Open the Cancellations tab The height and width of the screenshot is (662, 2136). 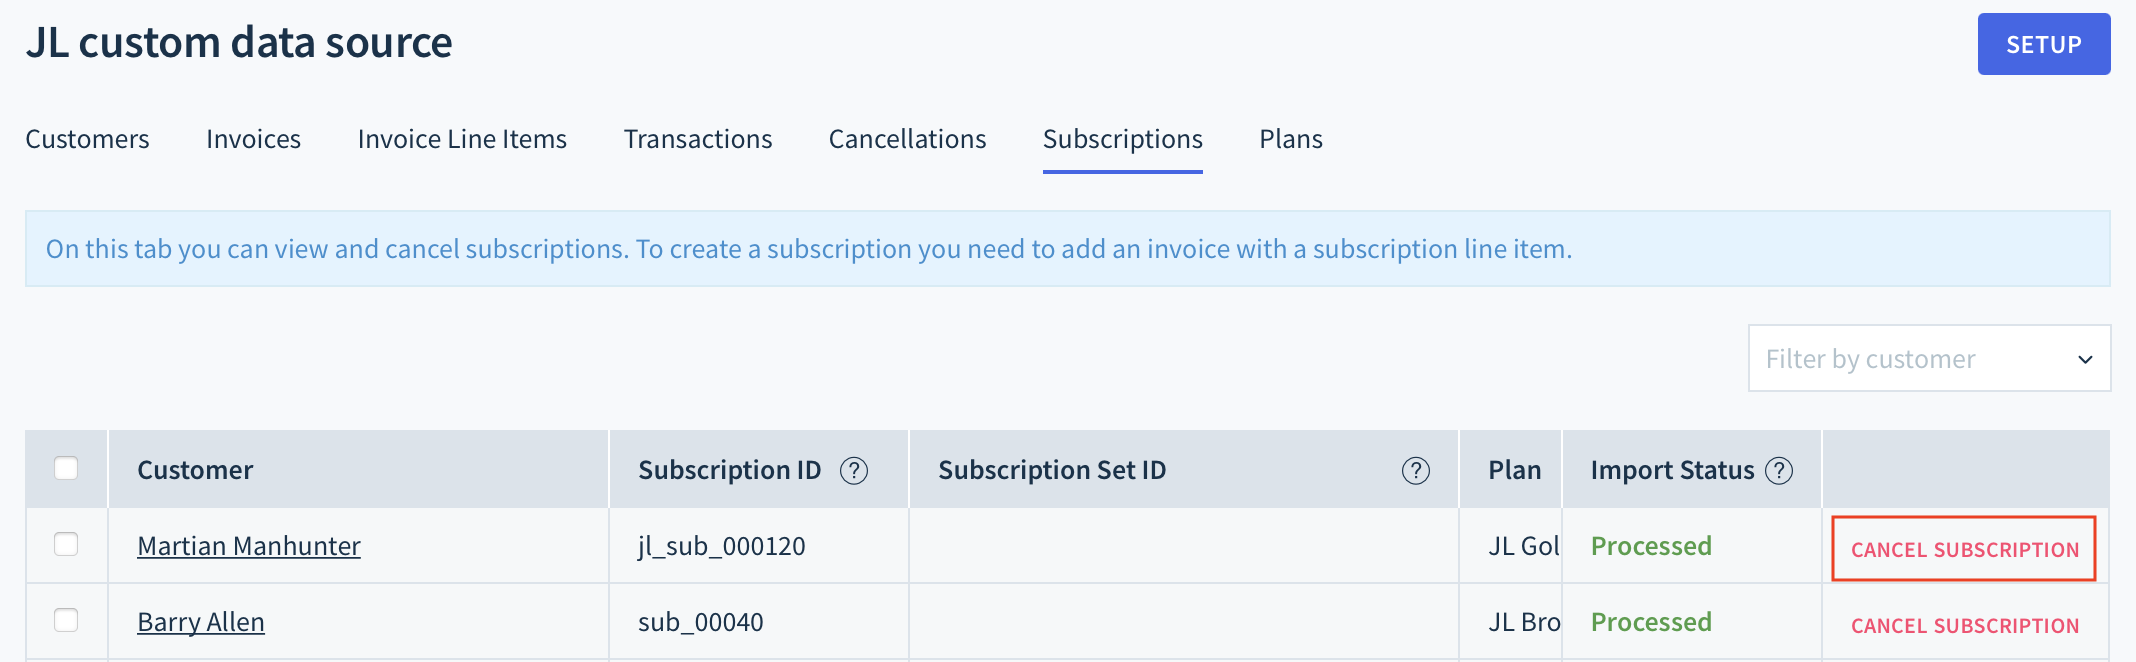pos(907,139)
